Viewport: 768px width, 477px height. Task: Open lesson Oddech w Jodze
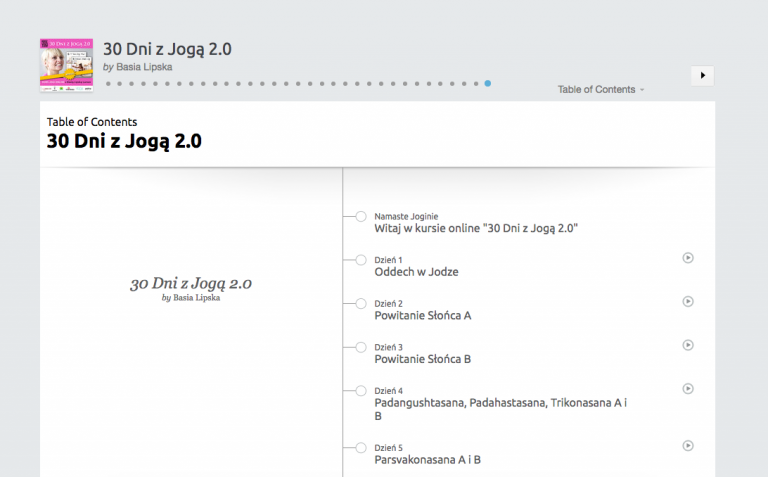tap(416, 272)
